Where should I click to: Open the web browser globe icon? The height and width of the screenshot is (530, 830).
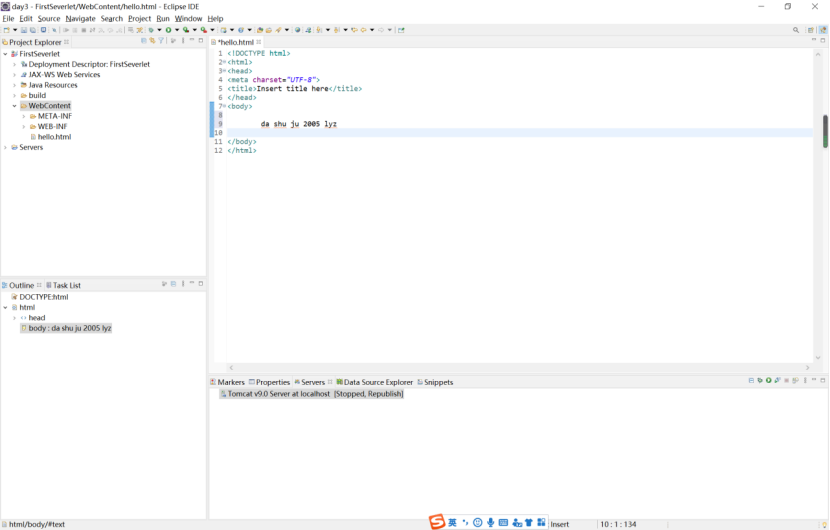297,30
